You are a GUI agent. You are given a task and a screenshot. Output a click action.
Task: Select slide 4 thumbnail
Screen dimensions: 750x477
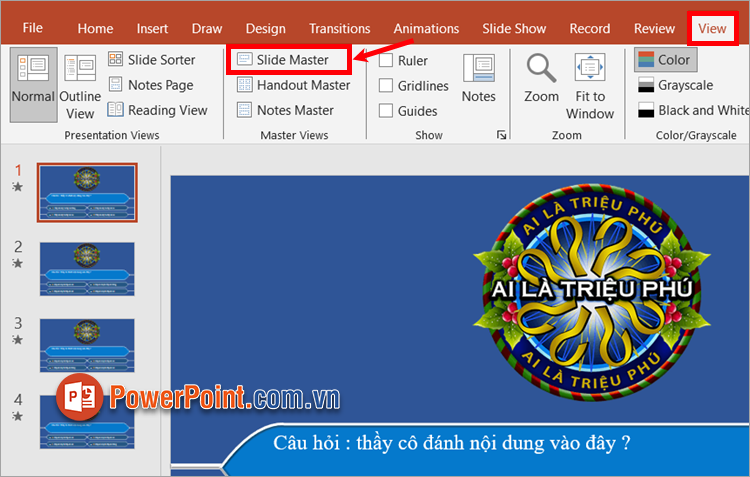pyautogui.click(x=87, y=422)
